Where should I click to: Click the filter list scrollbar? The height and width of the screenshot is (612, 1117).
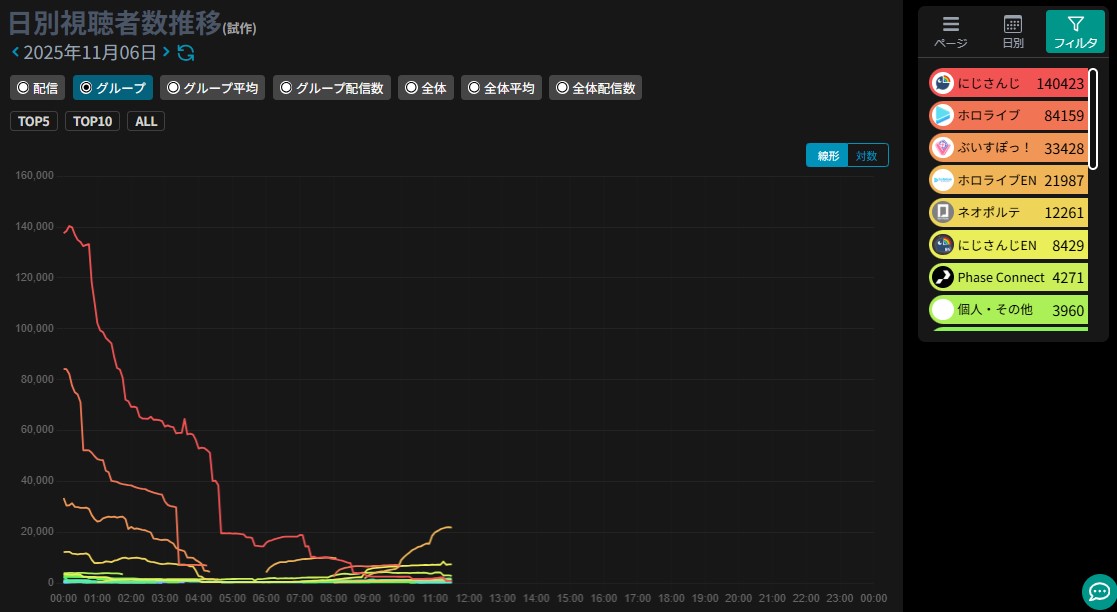click(x=1093, y=119)
